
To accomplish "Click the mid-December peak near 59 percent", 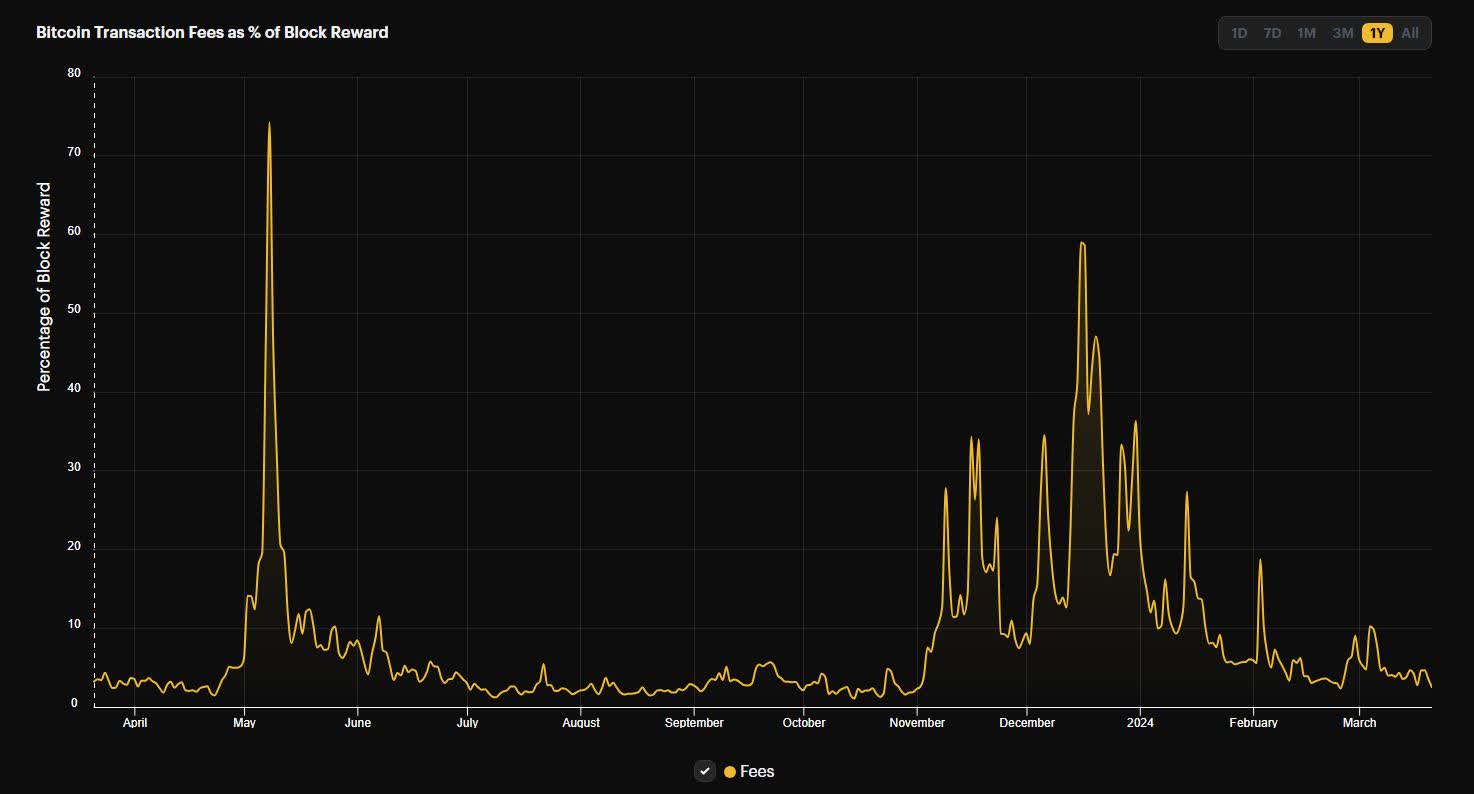I will 1082,242.
